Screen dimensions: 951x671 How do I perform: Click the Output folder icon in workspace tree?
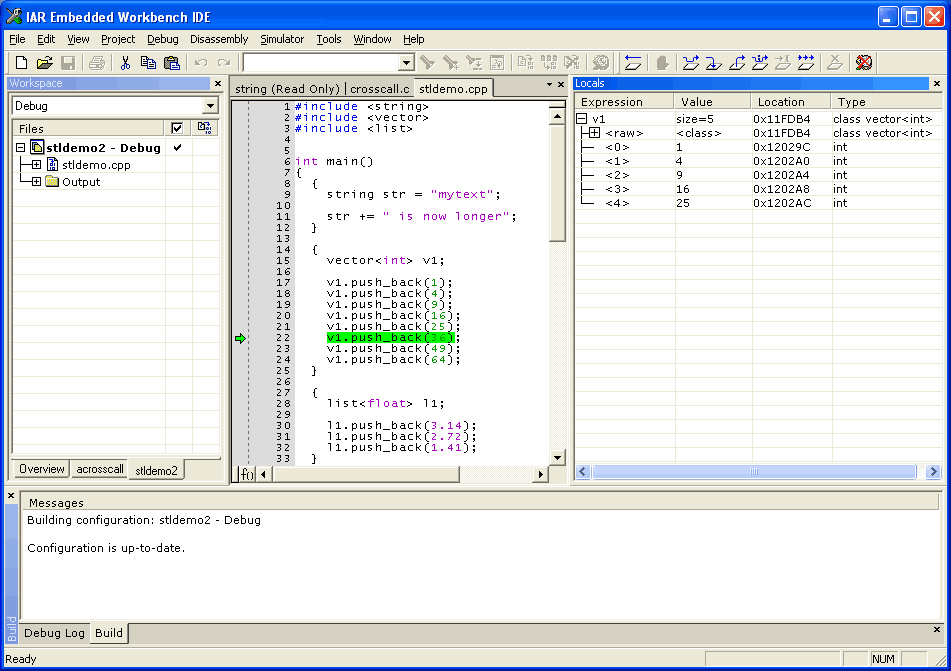(52, 181)
